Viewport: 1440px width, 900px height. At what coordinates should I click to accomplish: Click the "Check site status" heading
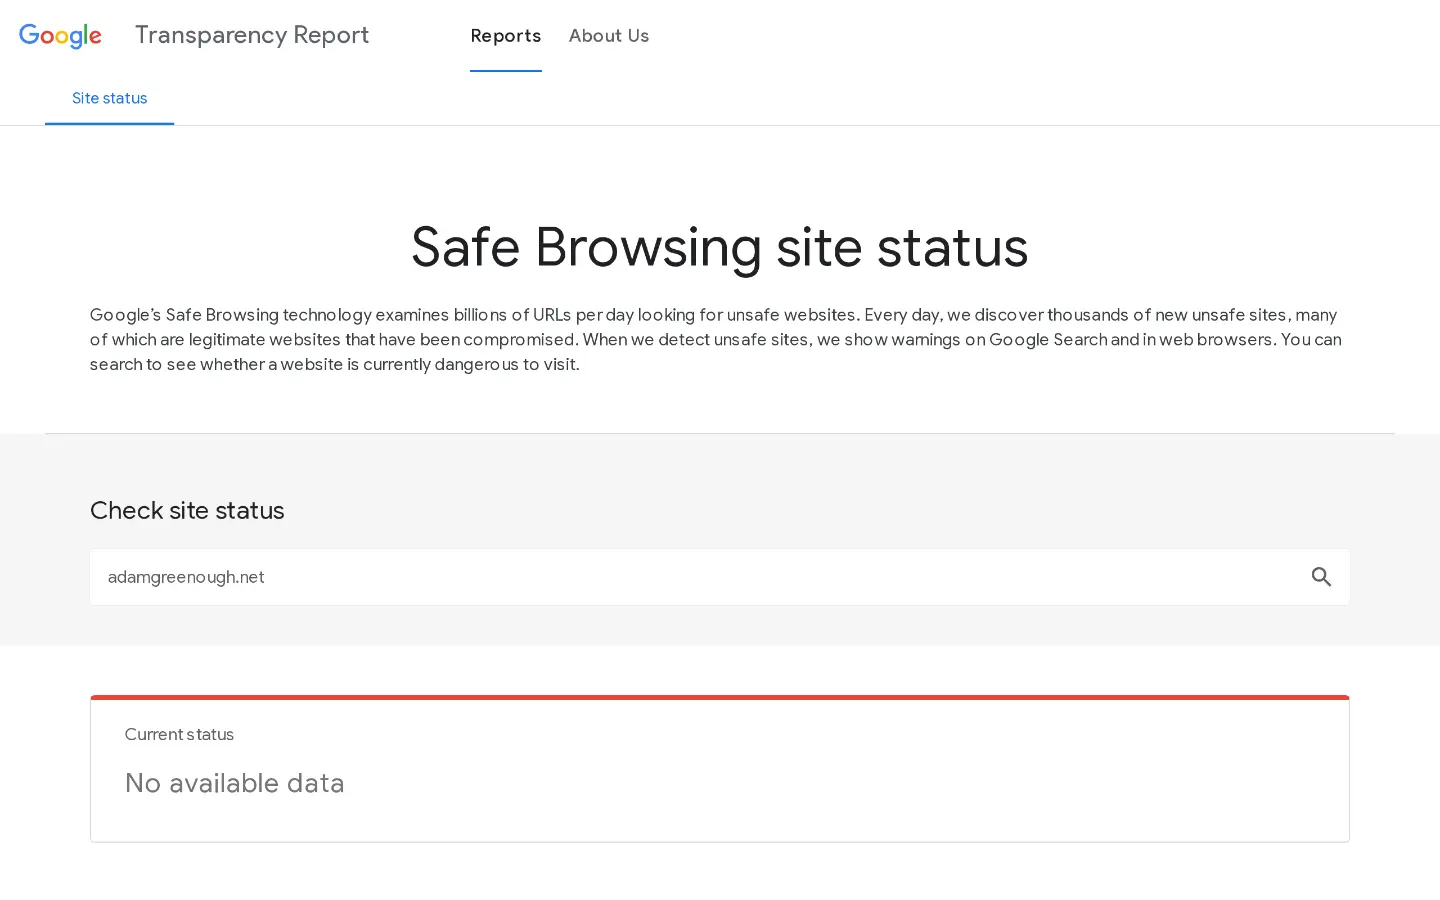(187, 510)
